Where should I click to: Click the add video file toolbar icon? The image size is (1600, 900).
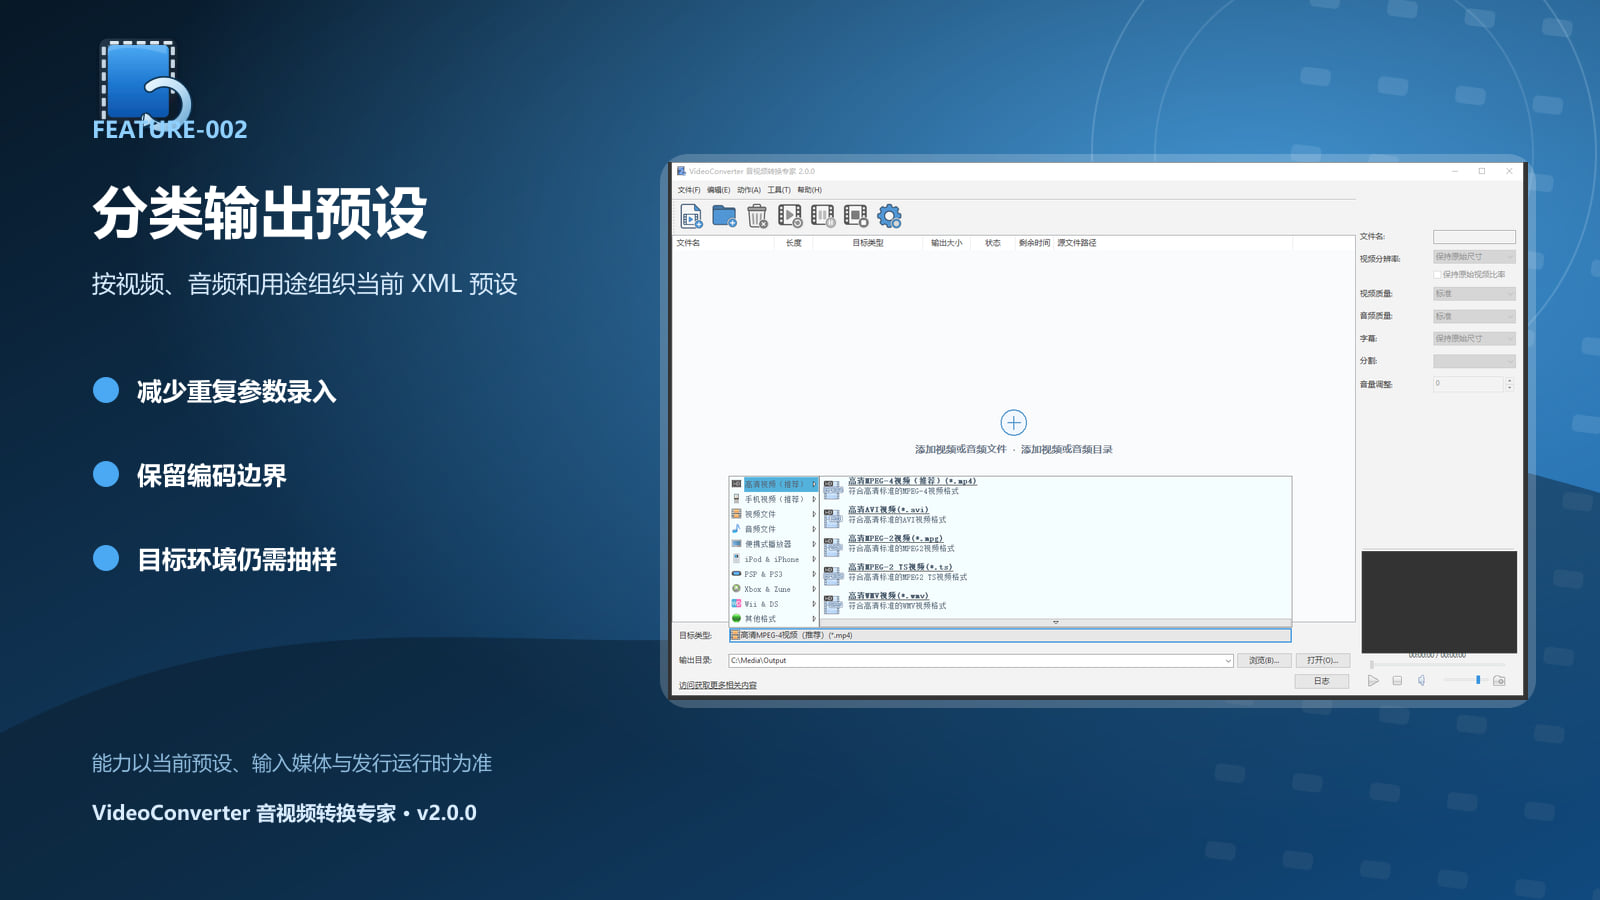point(691,216)
